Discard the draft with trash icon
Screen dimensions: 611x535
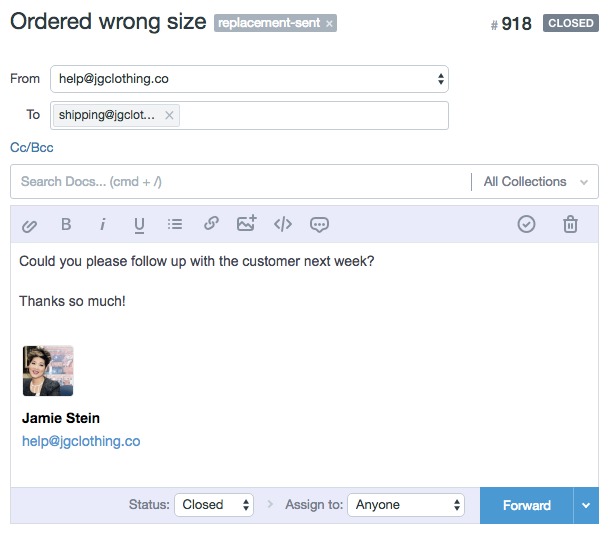pos(570,224)
